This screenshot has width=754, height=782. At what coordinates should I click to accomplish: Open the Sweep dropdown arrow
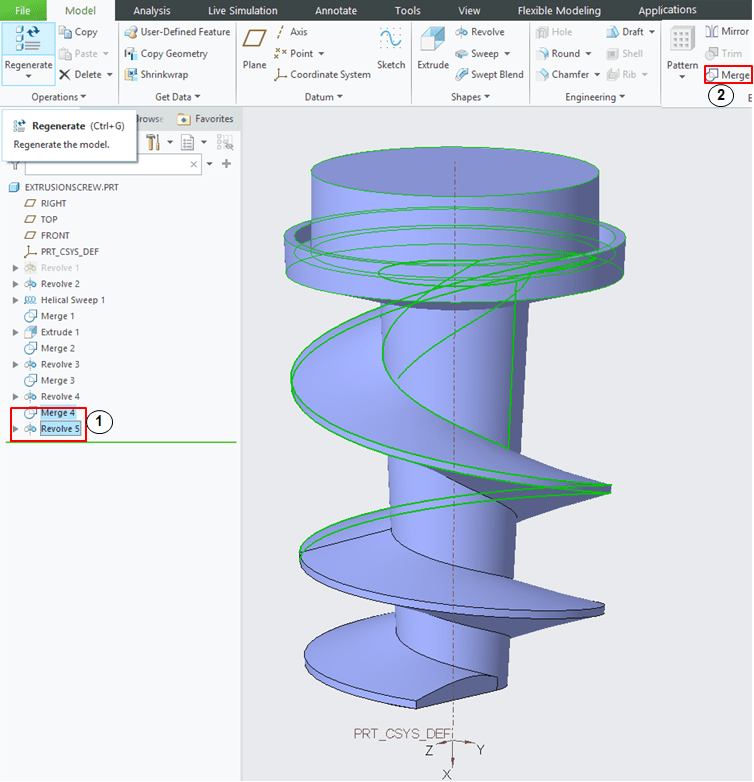[x=507, y=54]
